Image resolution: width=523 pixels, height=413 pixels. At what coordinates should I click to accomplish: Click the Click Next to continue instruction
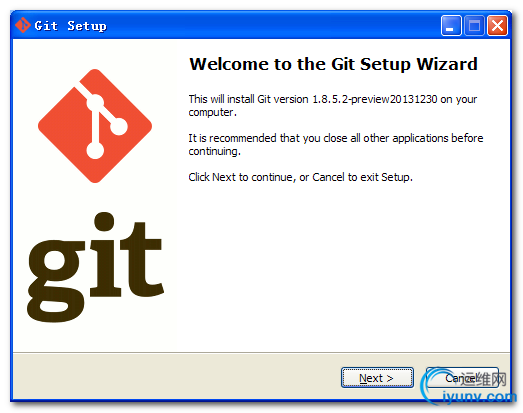301,177
